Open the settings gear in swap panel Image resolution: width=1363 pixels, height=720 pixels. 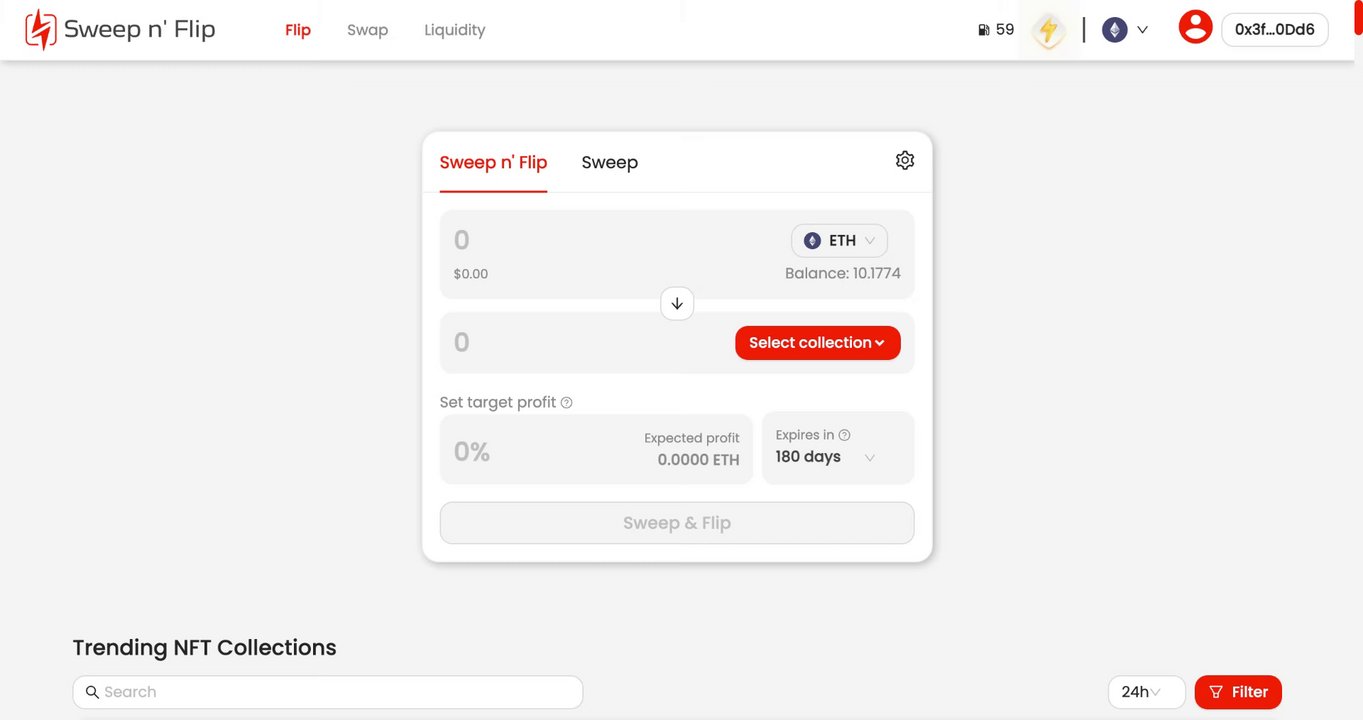pyautogui.click(x=905, y=160)
